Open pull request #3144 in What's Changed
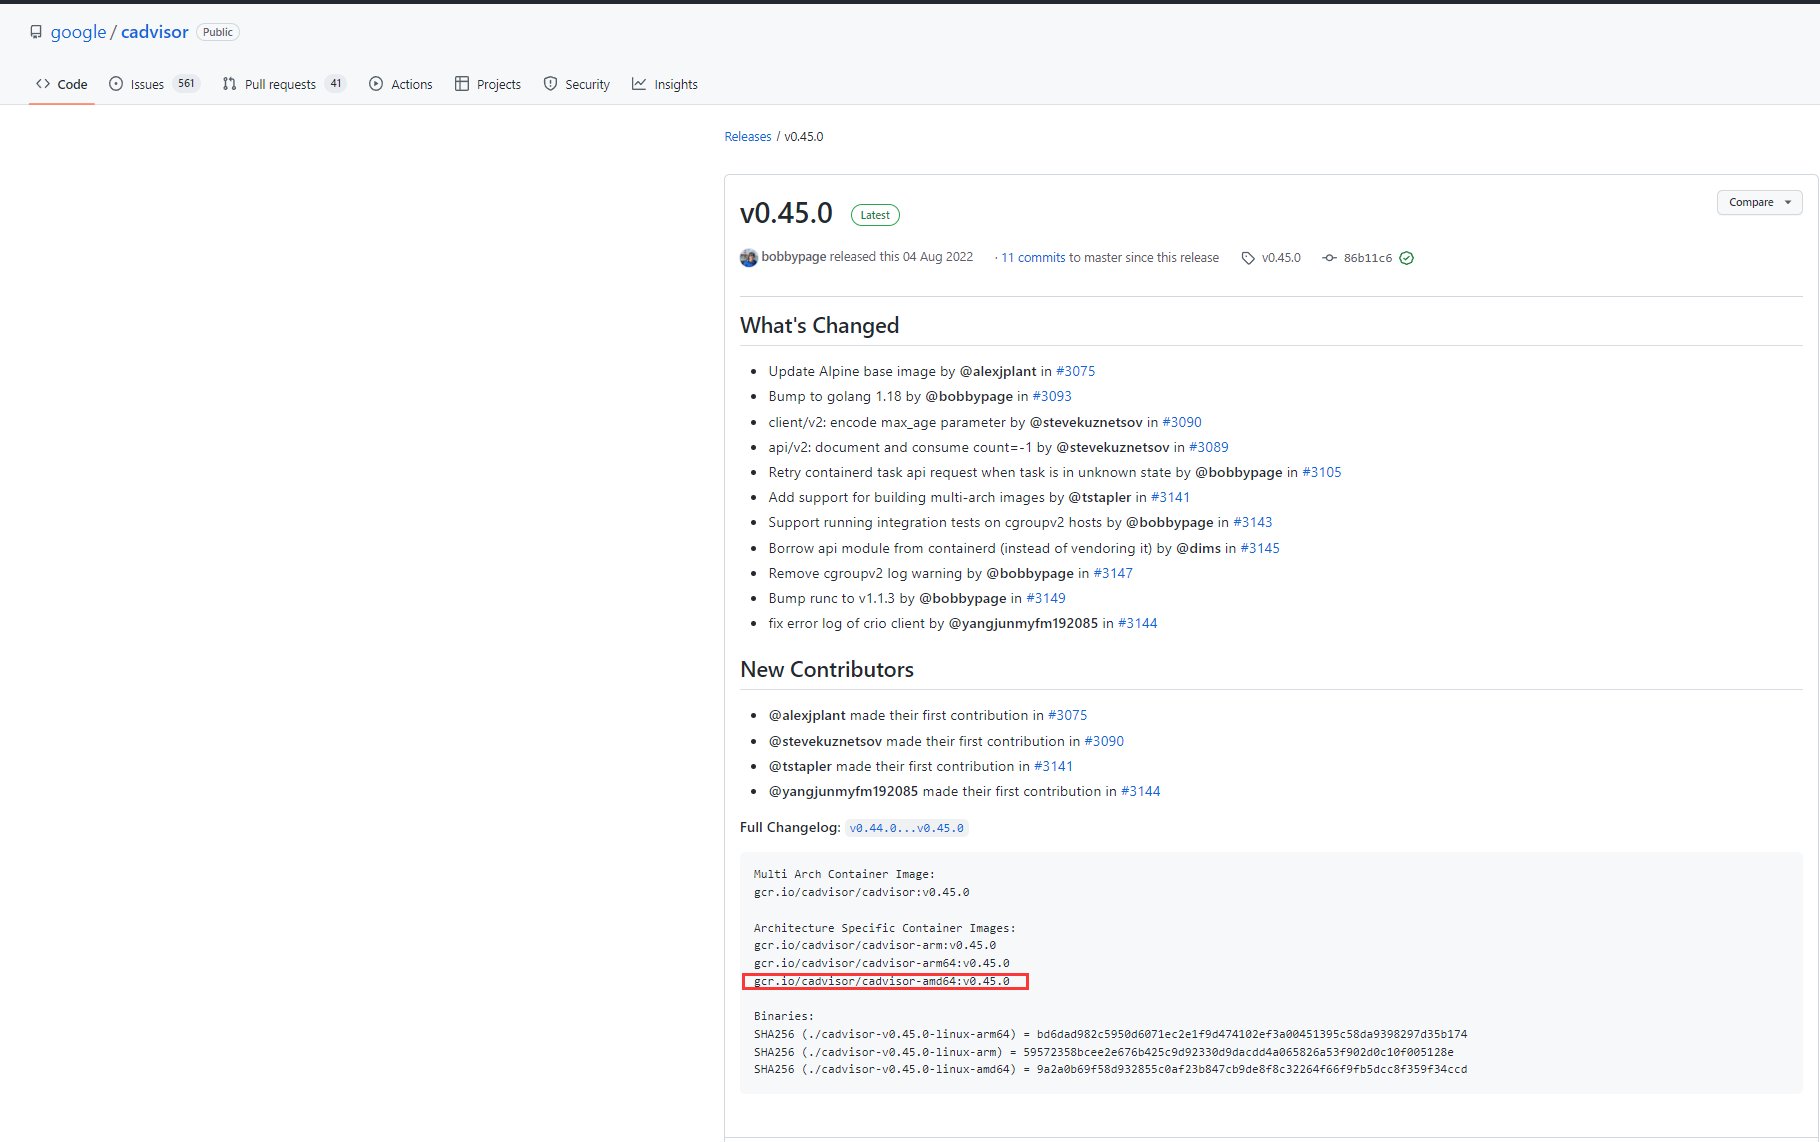 (x=1138, y=623)
